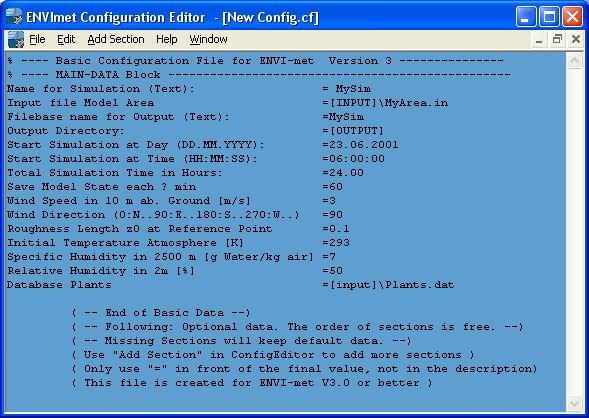Click the 'Input file Model Area' label
This screenshot has width=589, height=418.
80,103
